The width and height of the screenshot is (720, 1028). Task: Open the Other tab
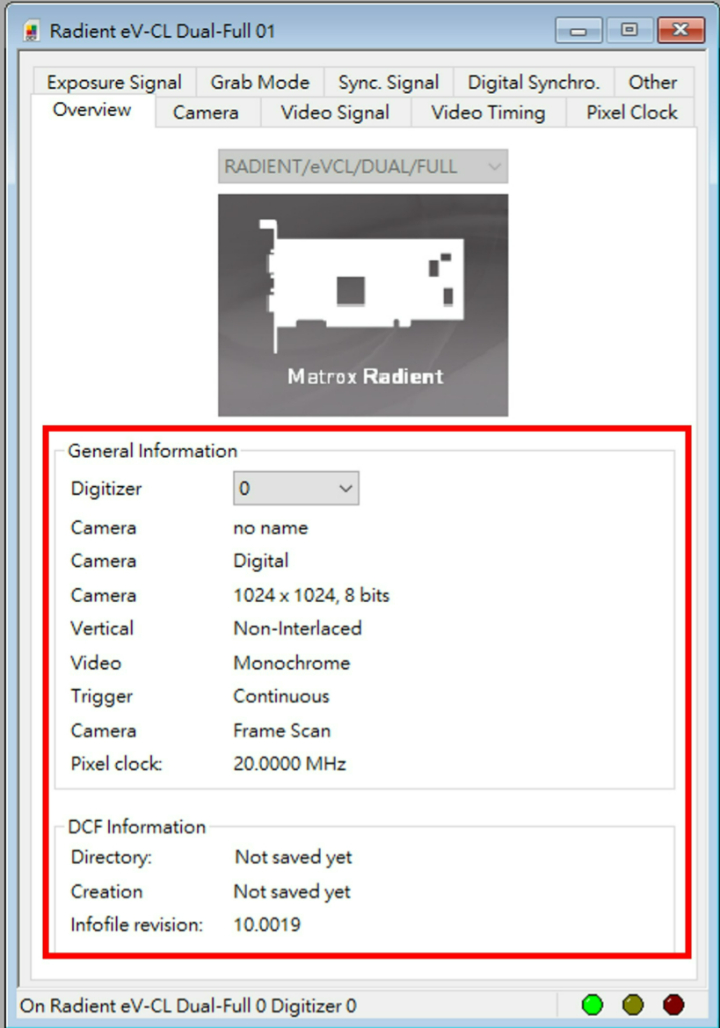pos(652,83)
